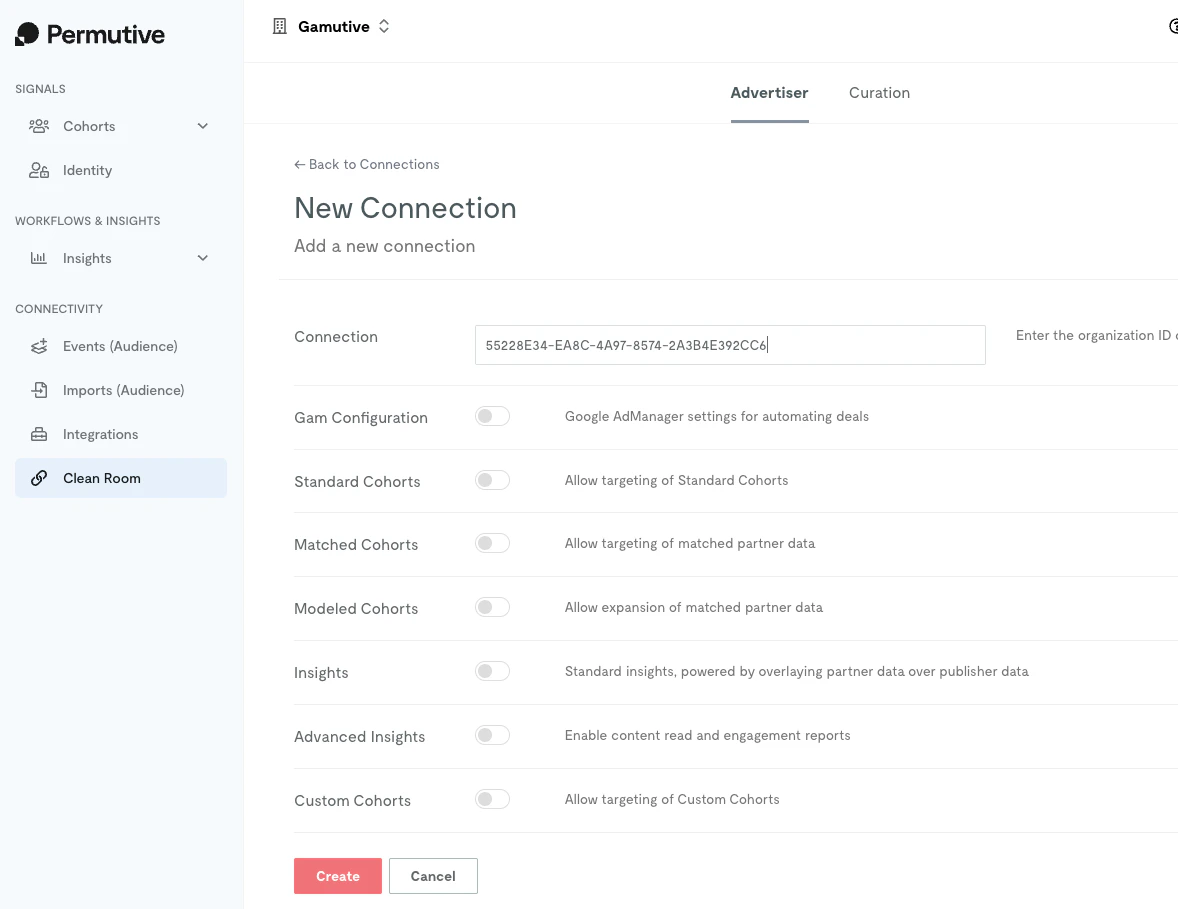Select the Advertiser tab

(x=769, y=92)
